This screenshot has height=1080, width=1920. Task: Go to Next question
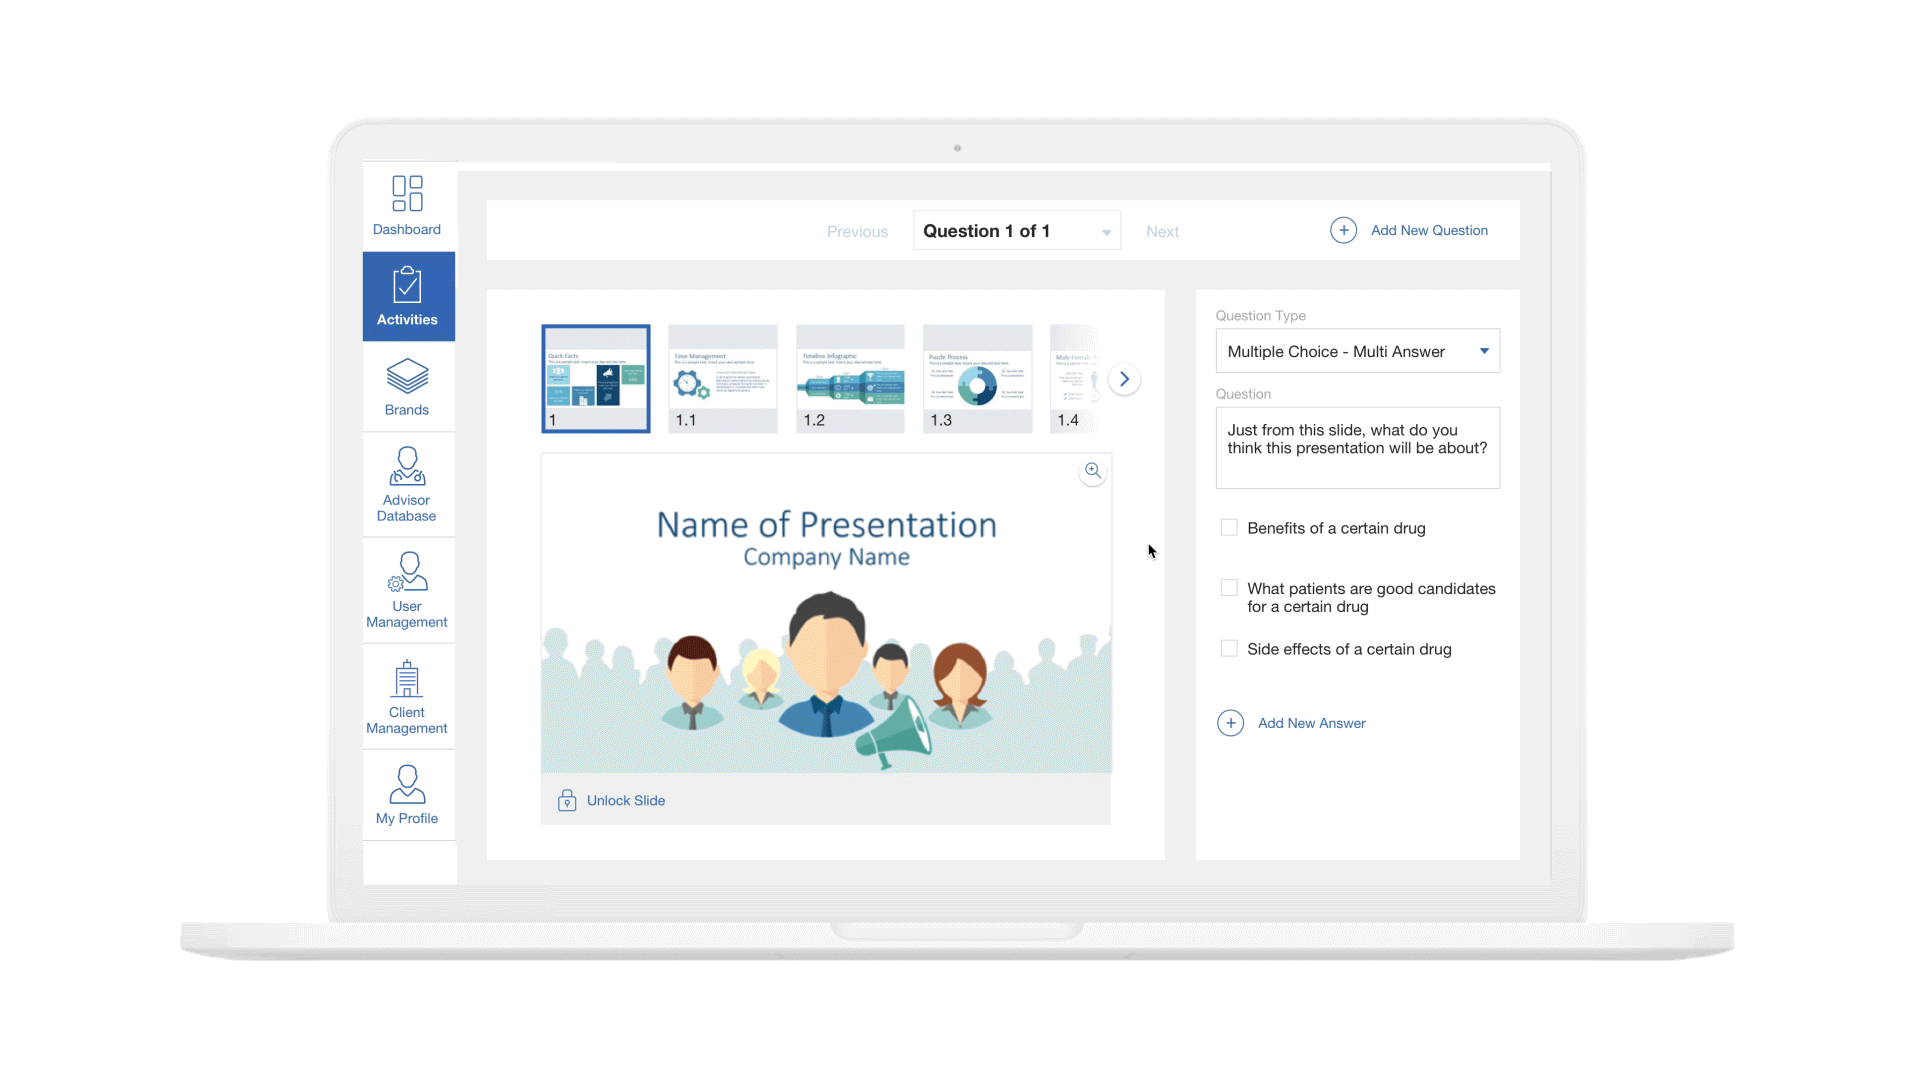tap(1162, 231)
